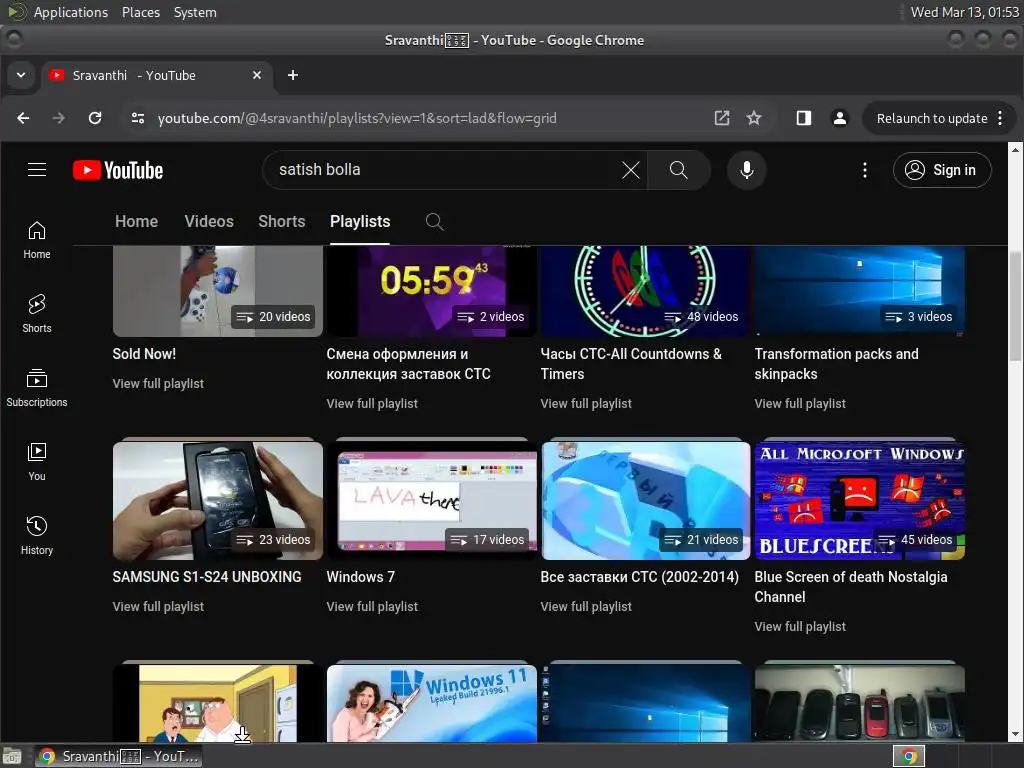Open Shorts from the sidebar
Screen dimensions: 1024x768
37,314
